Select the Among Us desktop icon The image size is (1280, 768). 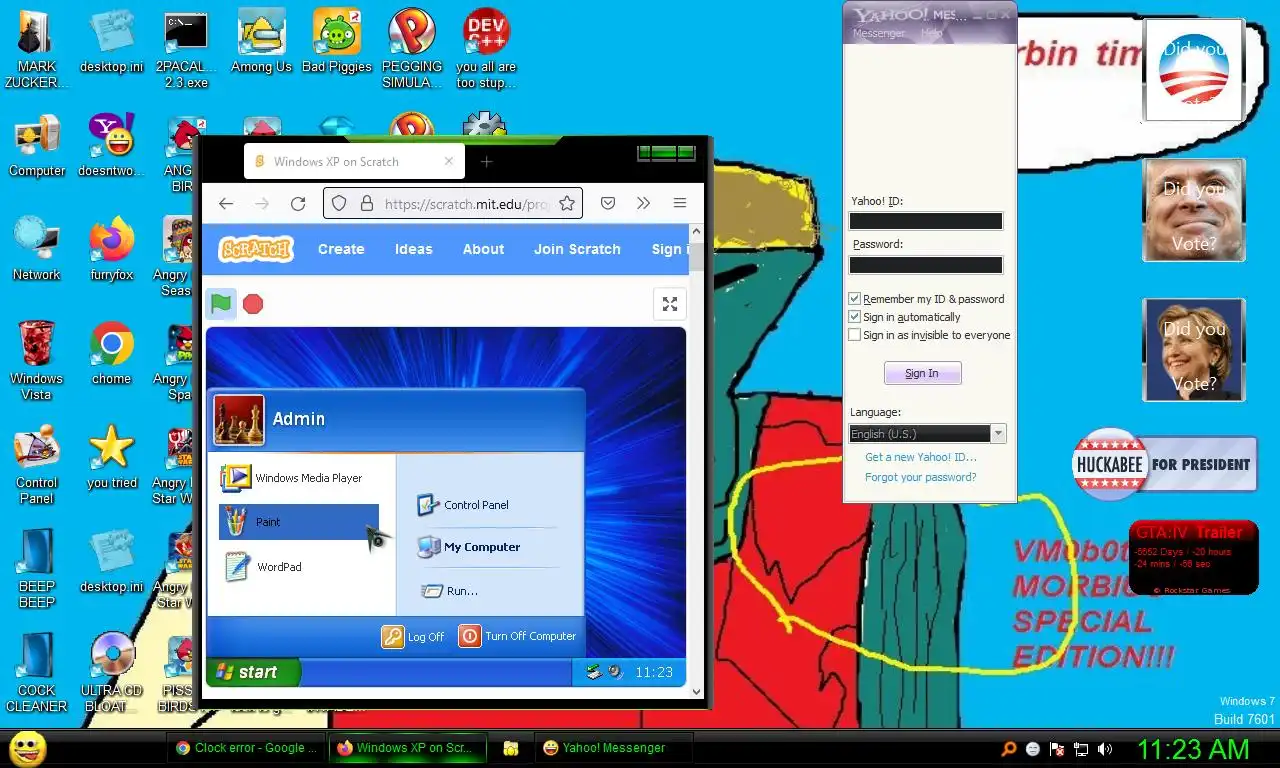[261, 41]
